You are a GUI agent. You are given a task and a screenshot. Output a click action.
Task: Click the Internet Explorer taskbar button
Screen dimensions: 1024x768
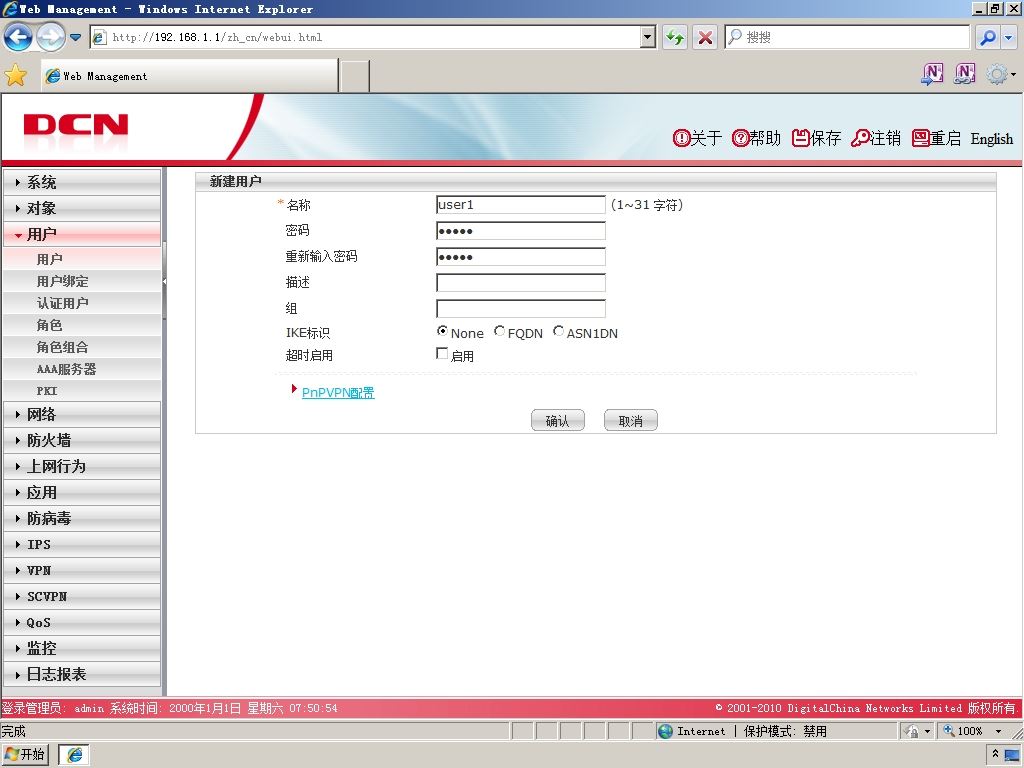click(74, 755)
